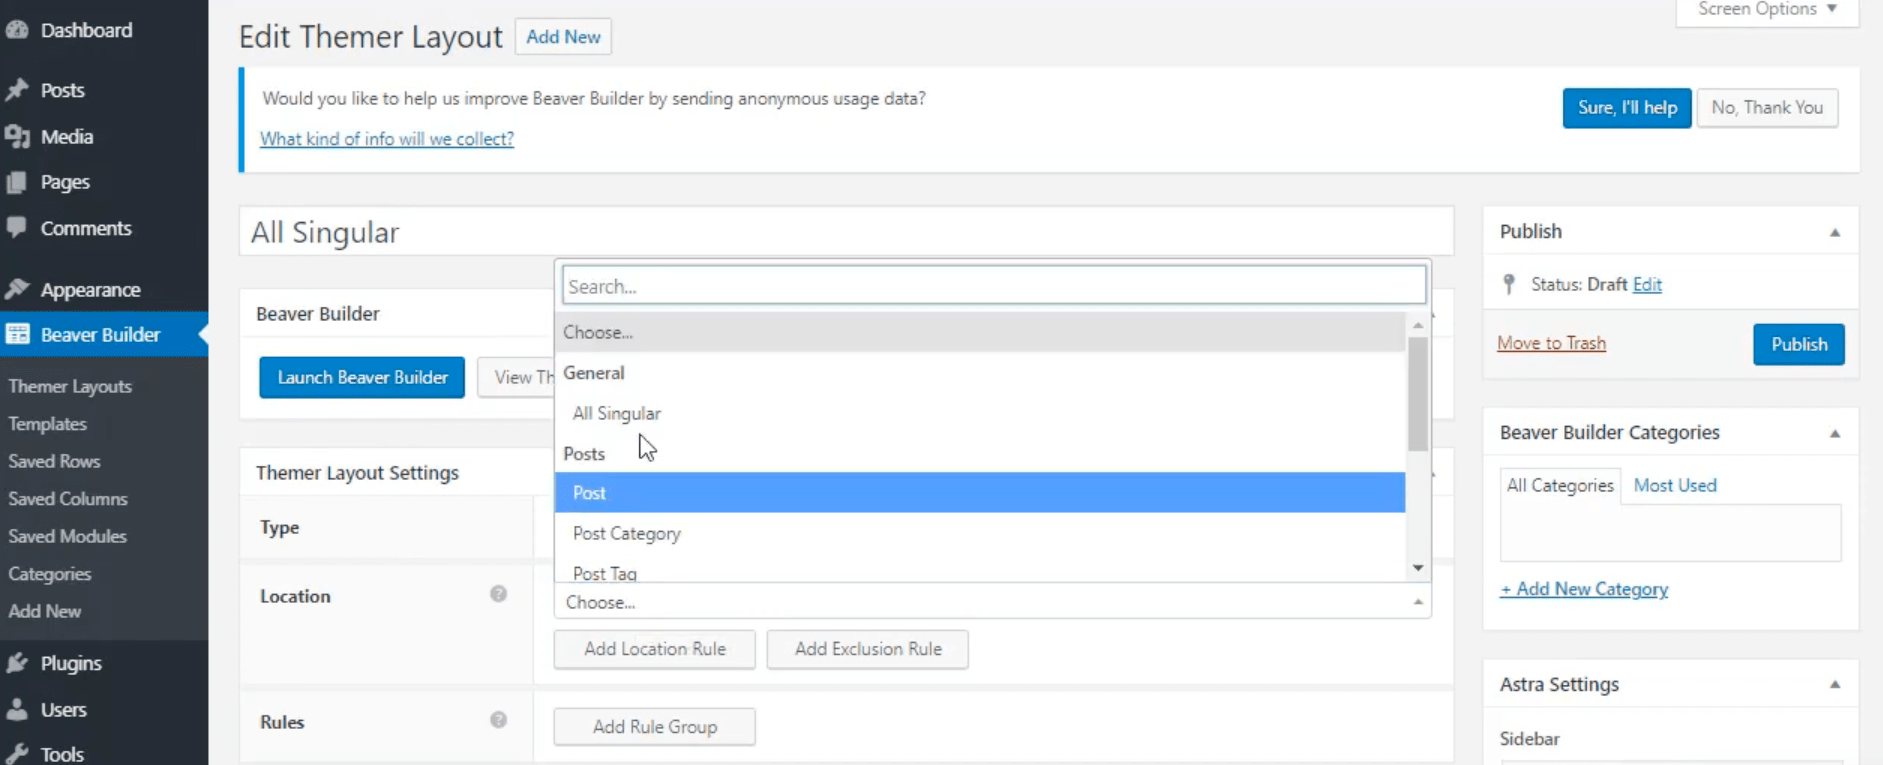This screenshot has height=765, width=1883.
Task: Open Categories submenu under Beaver Builder
Action: (49, 574)
